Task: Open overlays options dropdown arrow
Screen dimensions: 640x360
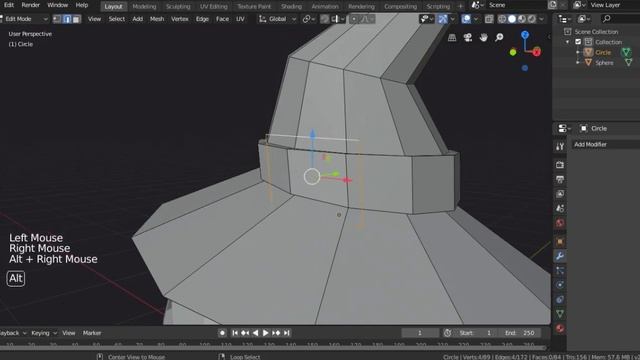Action: [x=476, y=19]
